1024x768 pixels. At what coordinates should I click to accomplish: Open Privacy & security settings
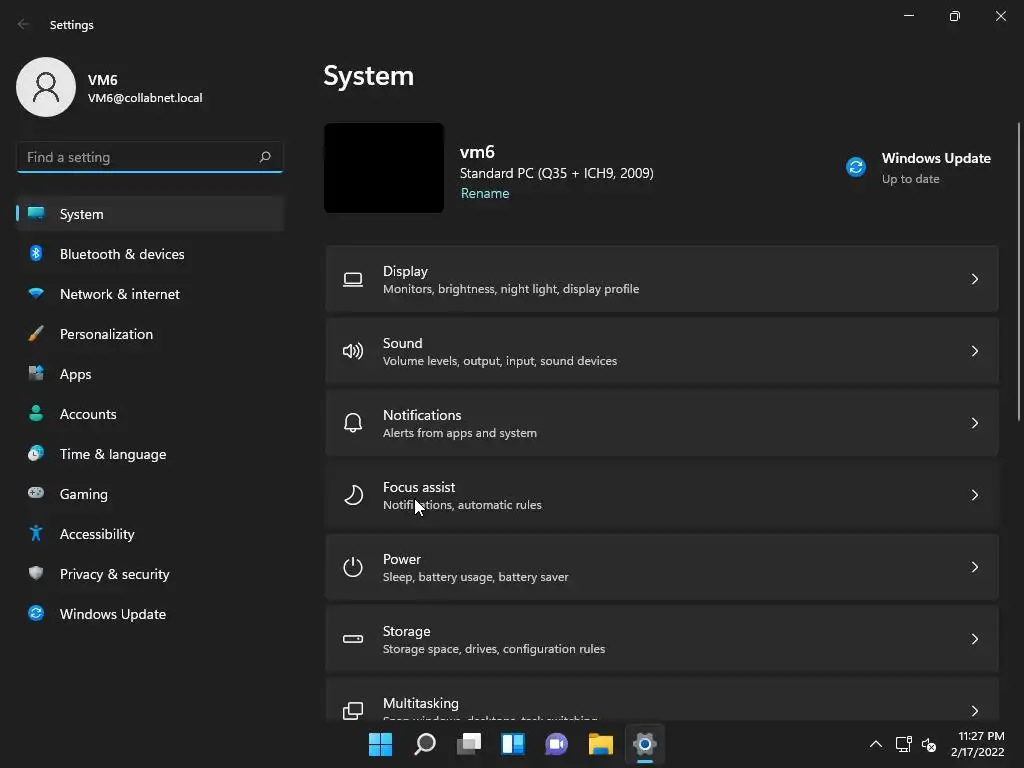[150, 574]
